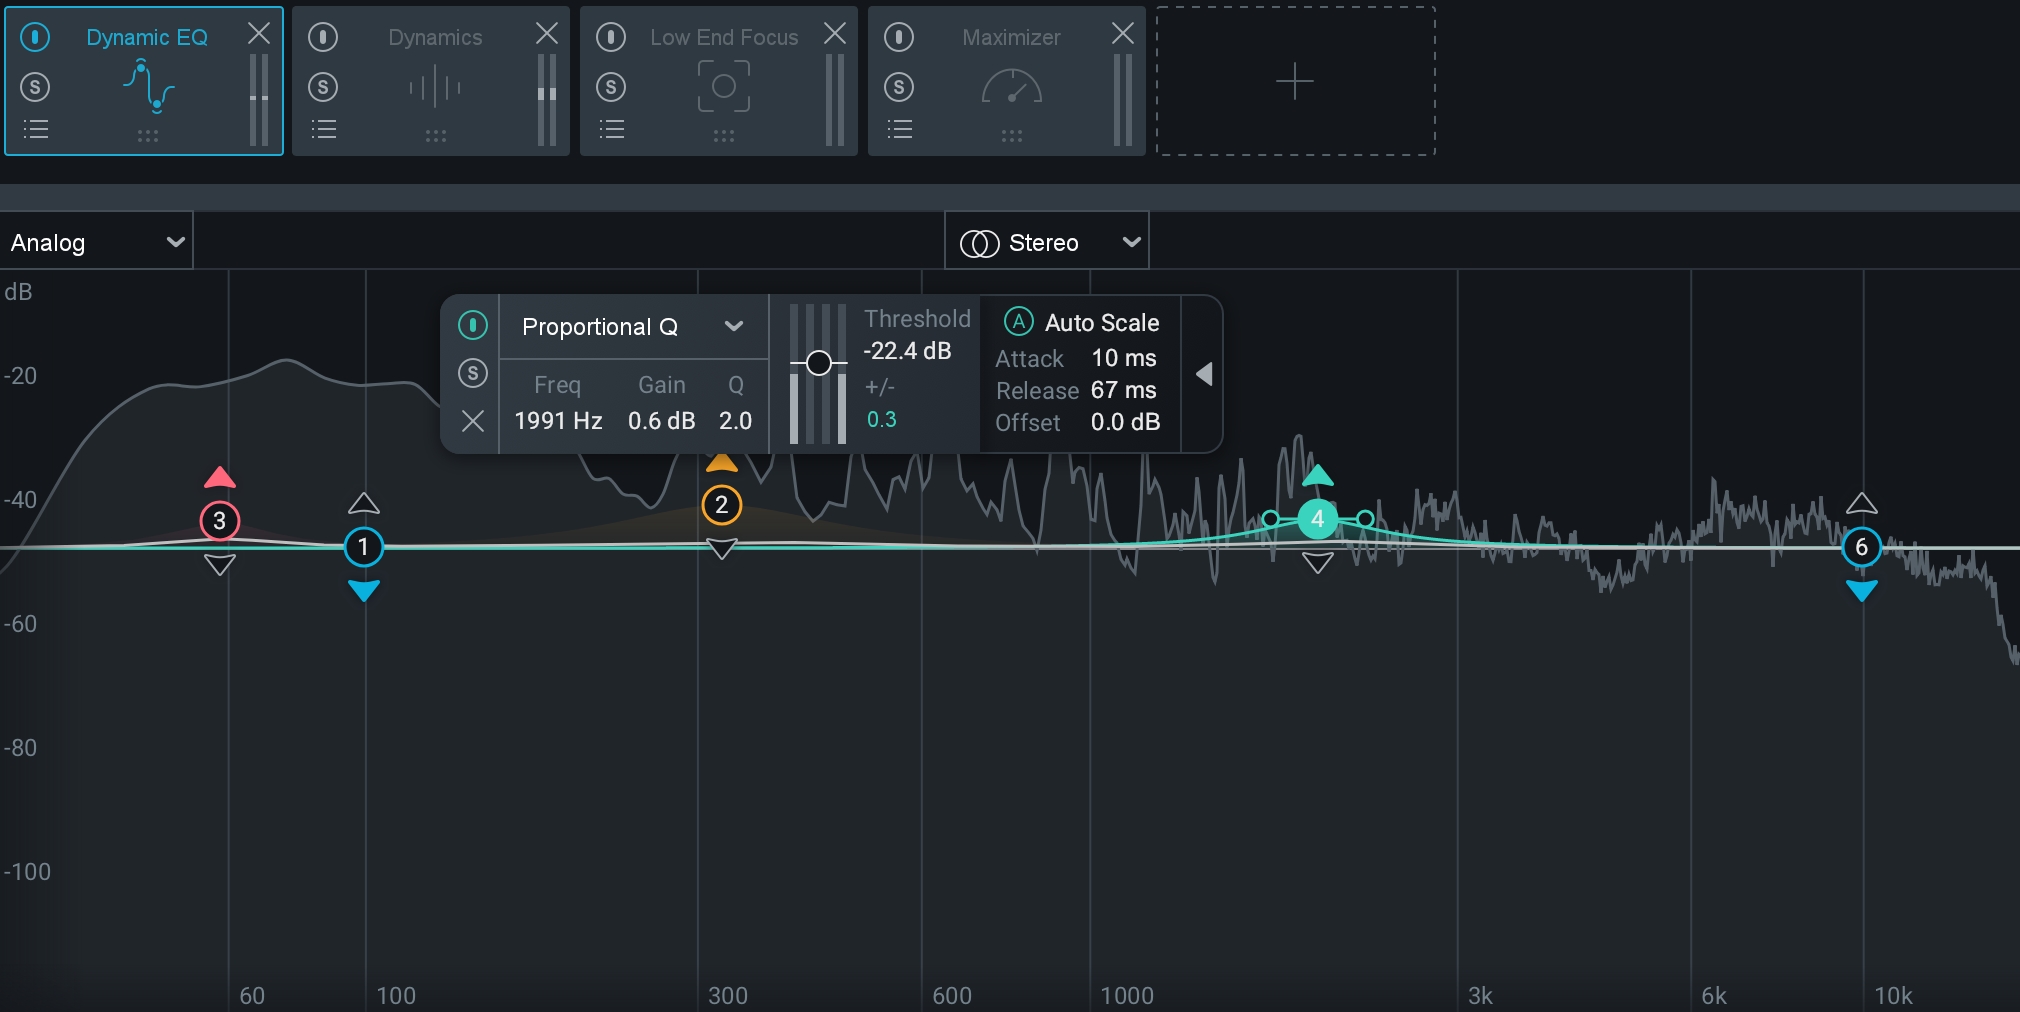
Task: Remove the Low End Focus module
Action: tap(835, 33)
